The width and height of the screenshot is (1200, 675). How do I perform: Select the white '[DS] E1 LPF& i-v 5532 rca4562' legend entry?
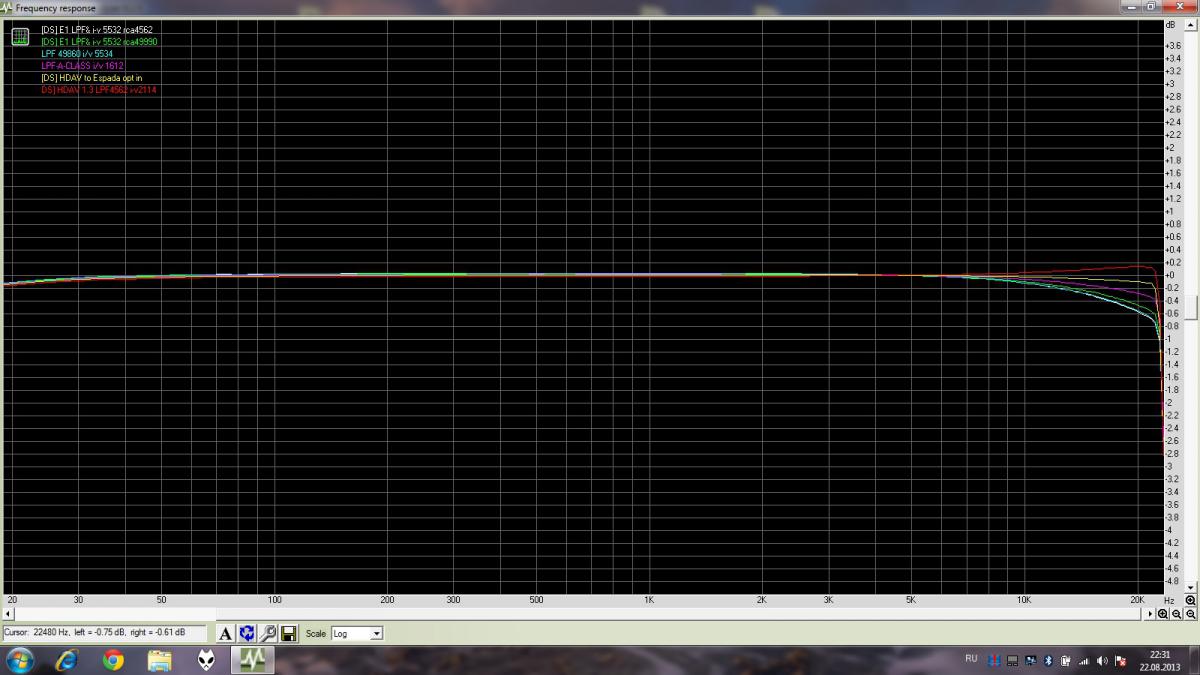pos(97,30)
